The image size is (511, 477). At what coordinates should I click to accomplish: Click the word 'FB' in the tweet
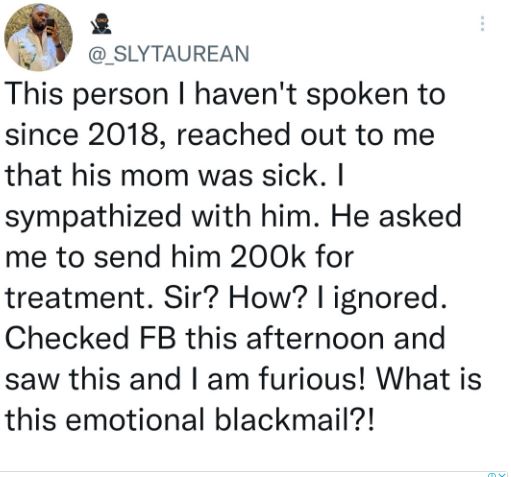(x=158, y=338)
